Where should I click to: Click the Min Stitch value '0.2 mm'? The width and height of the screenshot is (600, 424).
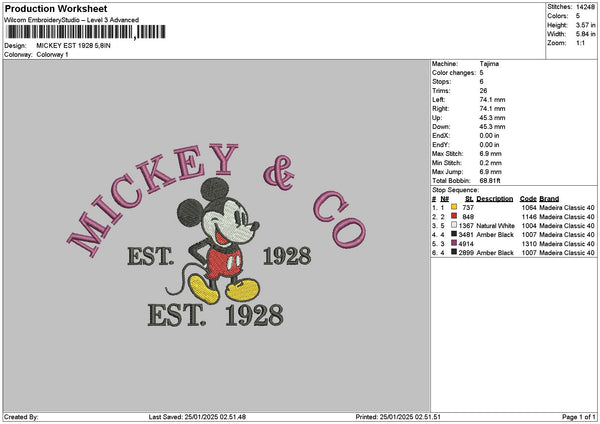(x=491, y=163)
